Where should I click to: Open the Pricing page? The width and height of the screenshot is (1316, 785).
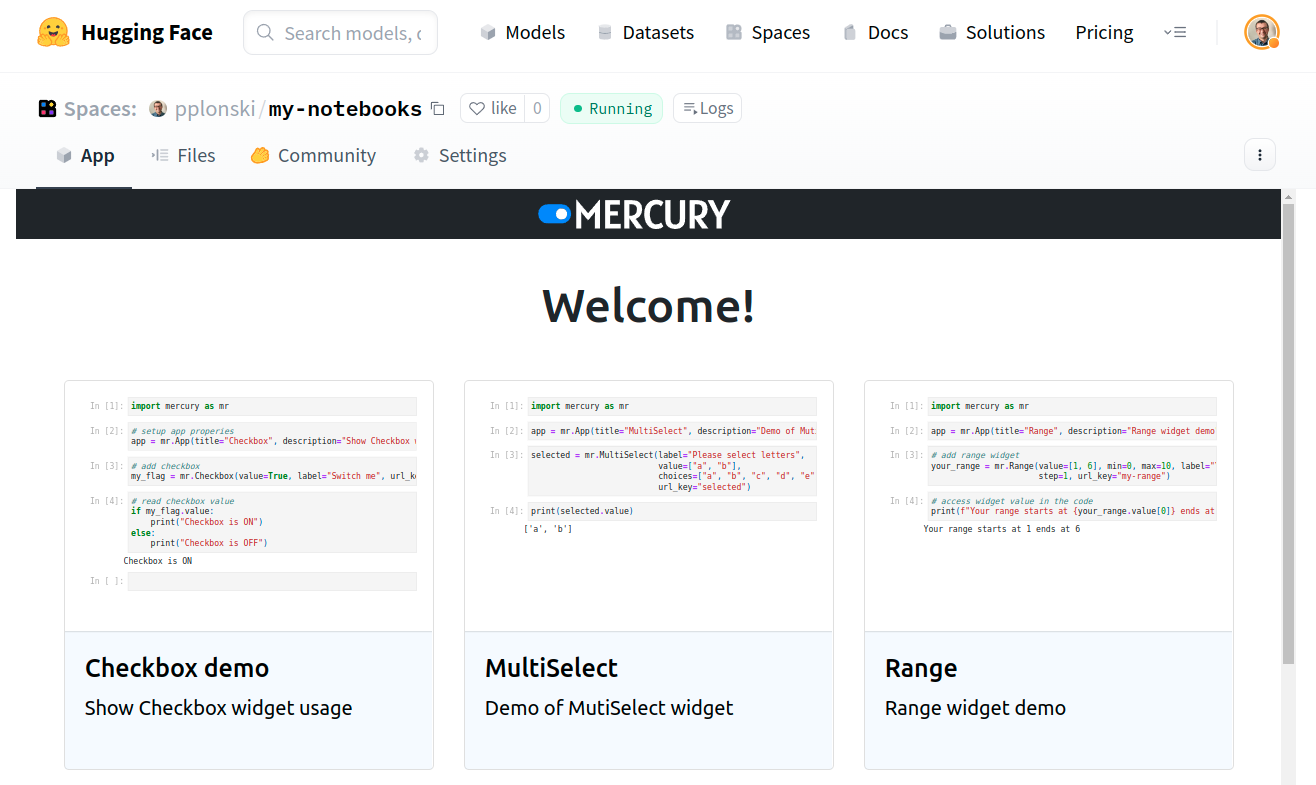[1104, 32]
